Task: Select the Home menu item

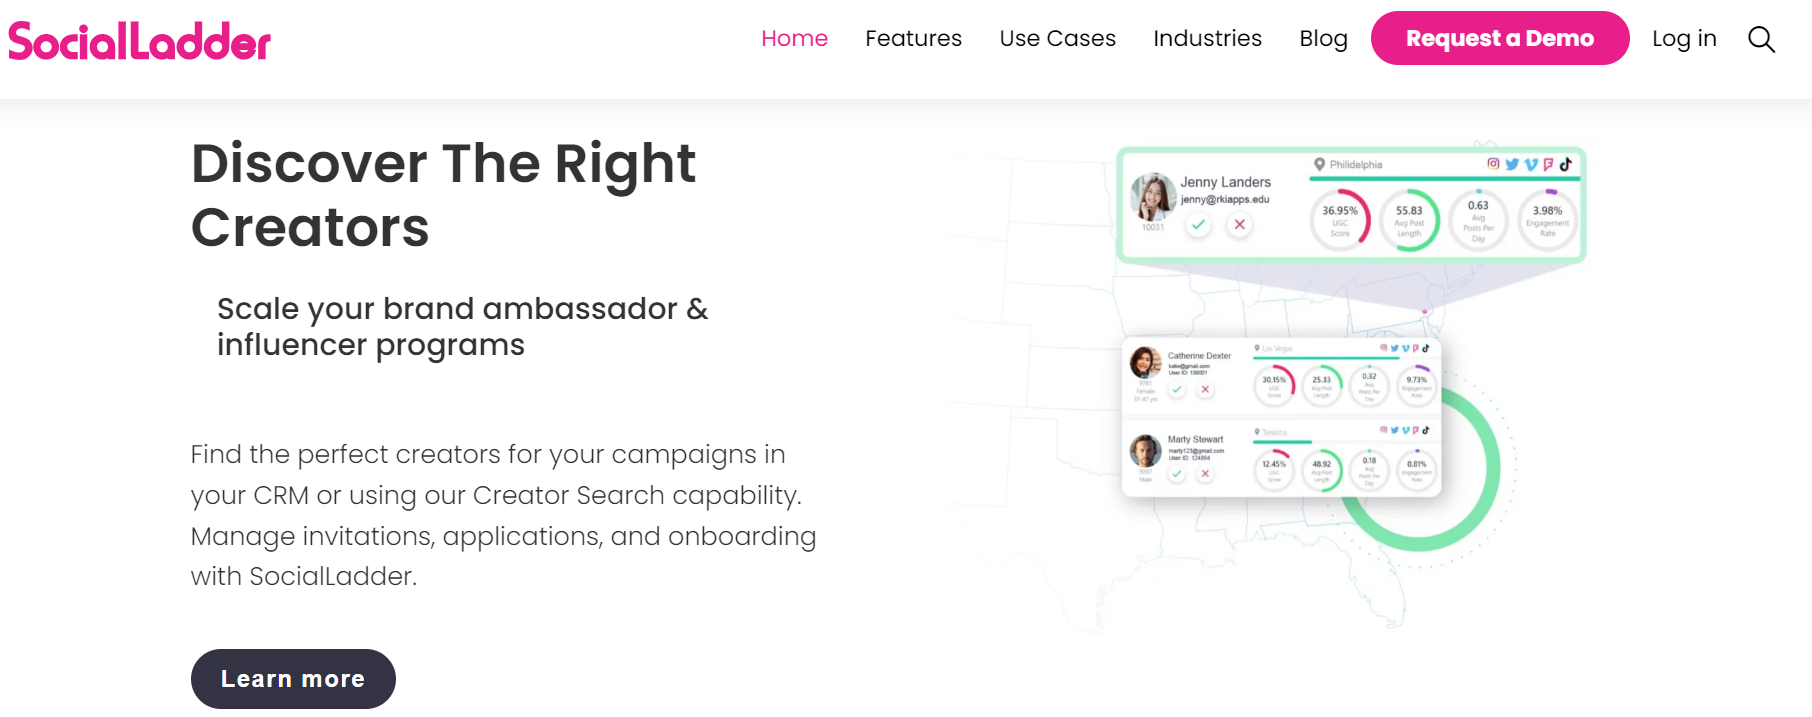Action: click(x=794, y=38)
